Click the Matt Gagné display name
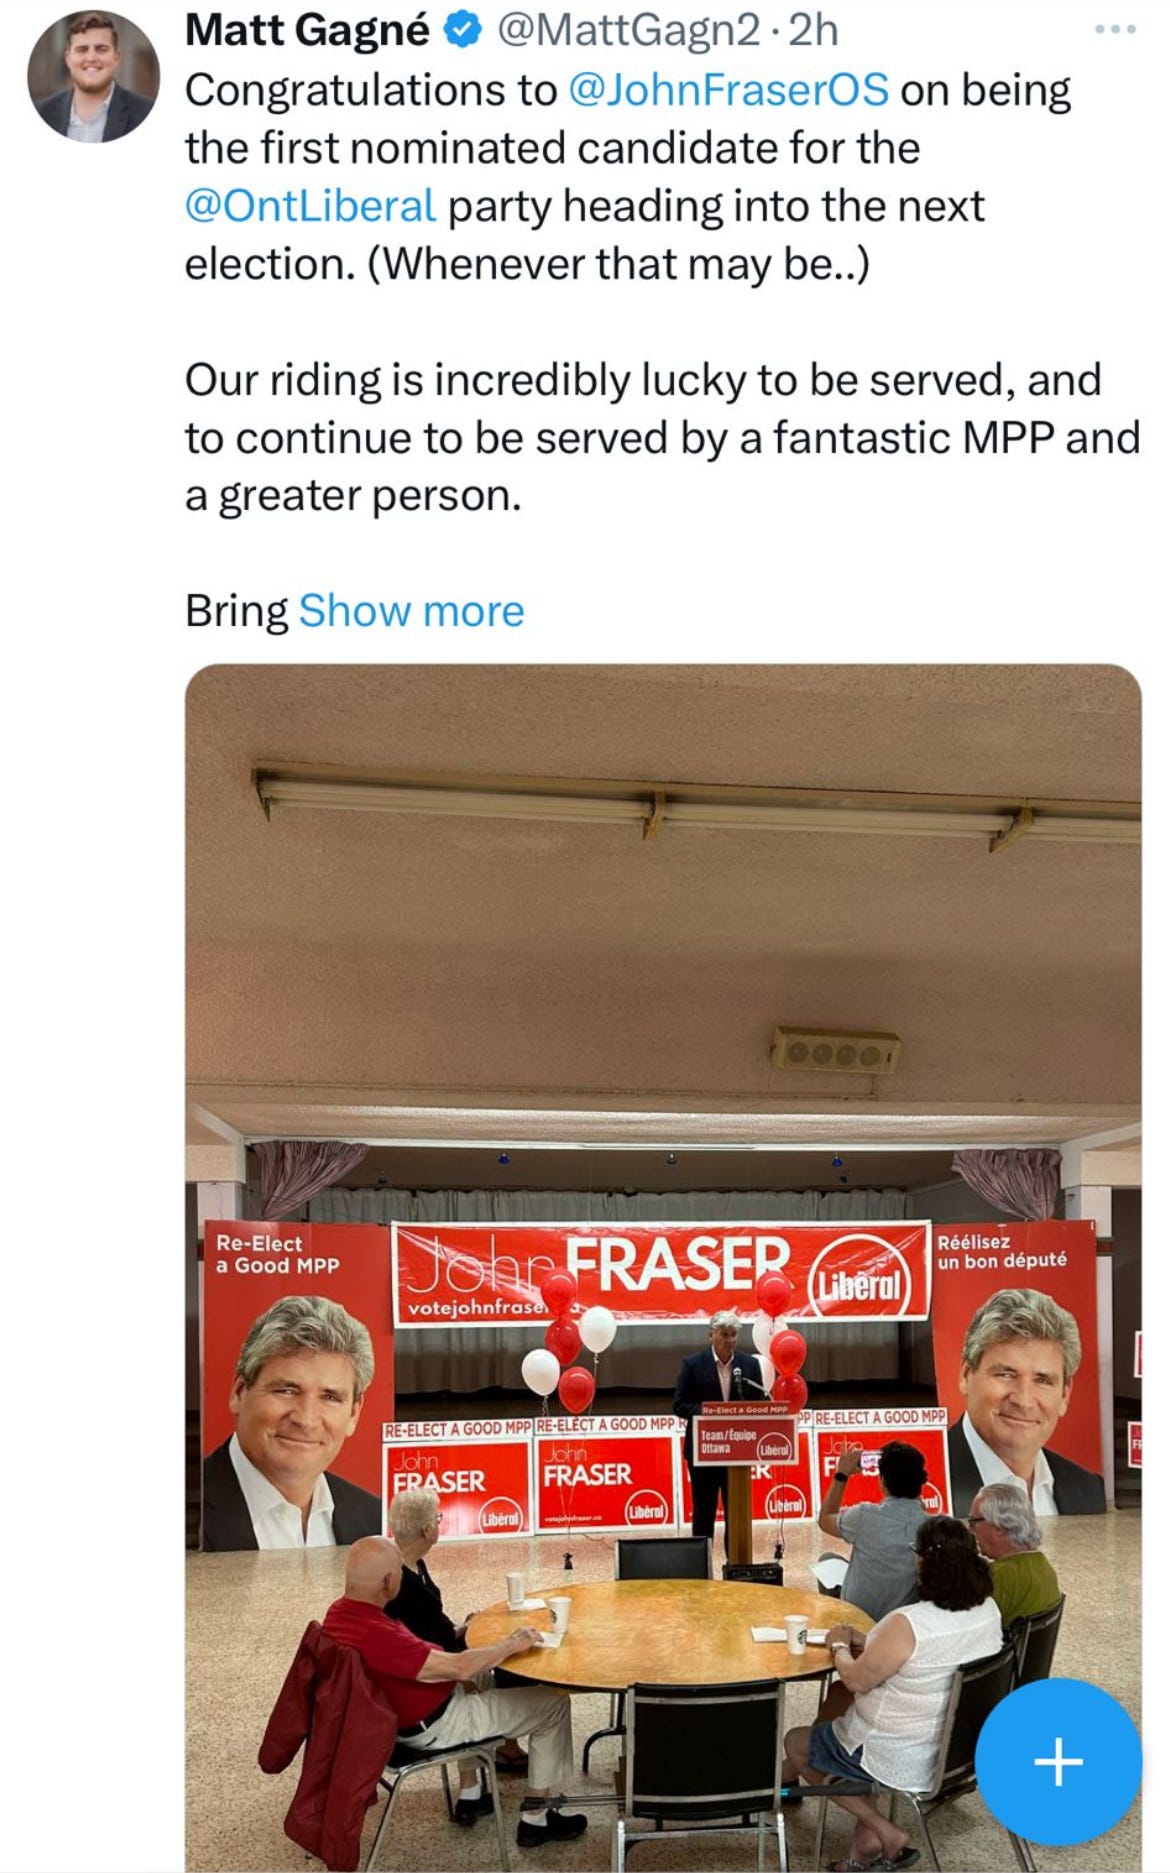 [x=307, y=32]
